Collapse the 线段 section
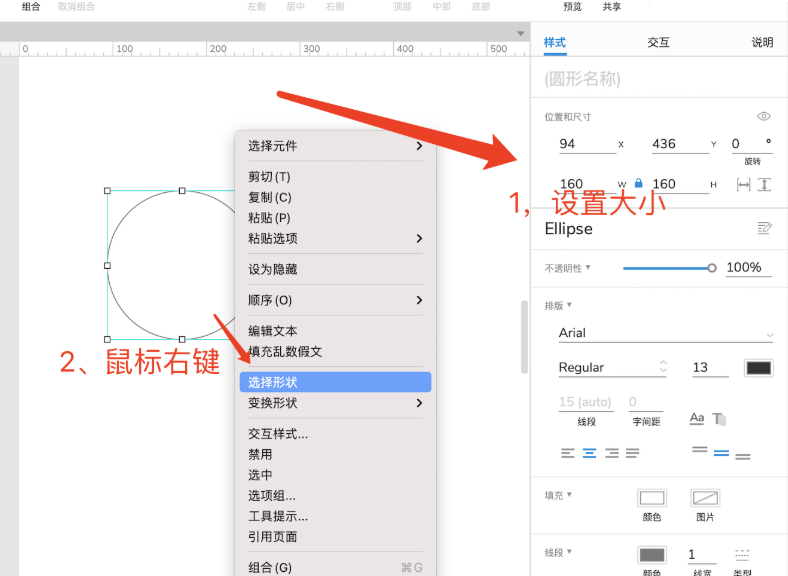The width and height of the screenshot is (788, 576). coord(558,552)
